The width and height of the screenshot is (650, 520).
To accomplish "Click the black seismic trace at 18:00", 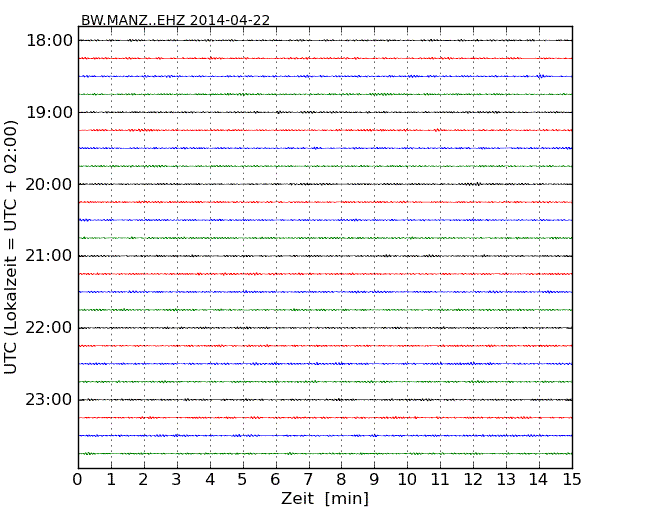I will pos(325,41).
